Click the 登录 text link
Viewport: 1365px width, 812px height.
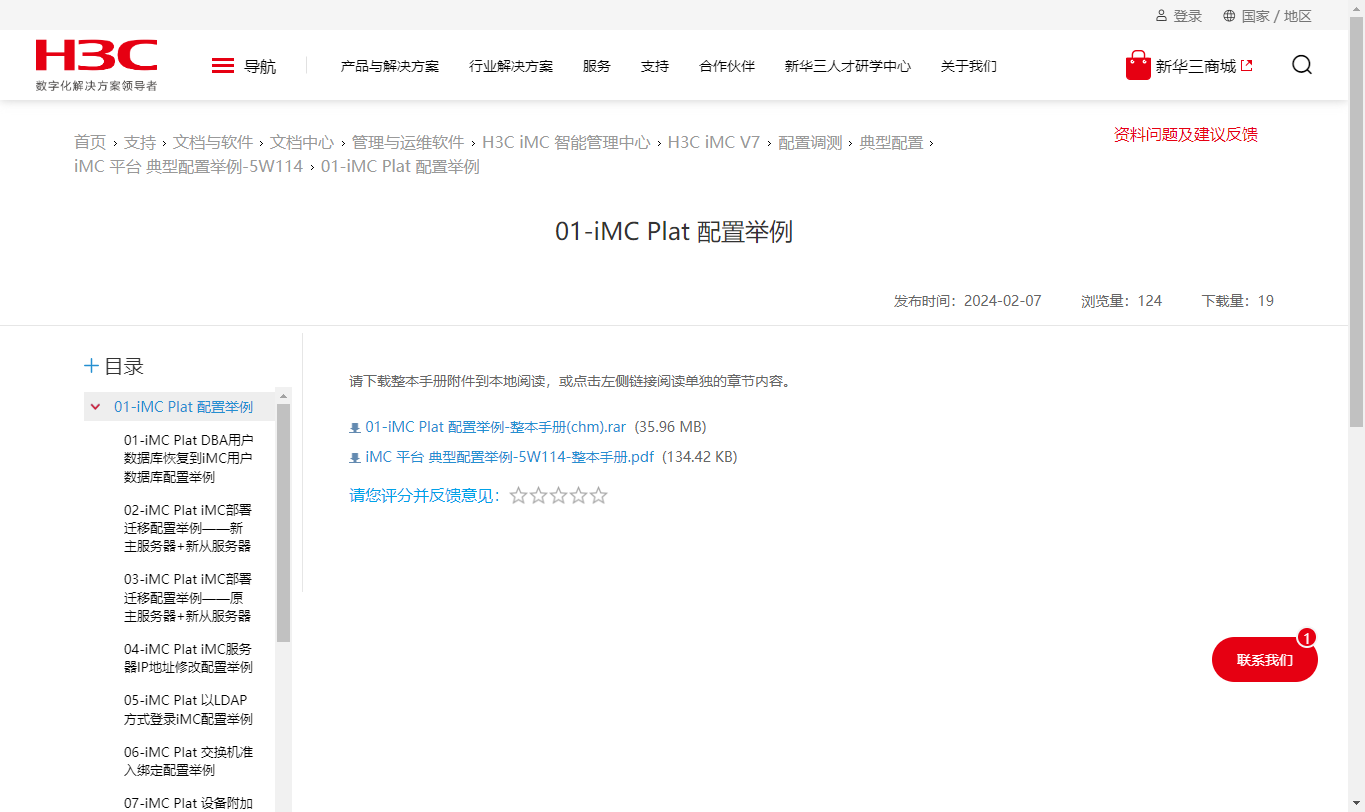(1188, 16)
